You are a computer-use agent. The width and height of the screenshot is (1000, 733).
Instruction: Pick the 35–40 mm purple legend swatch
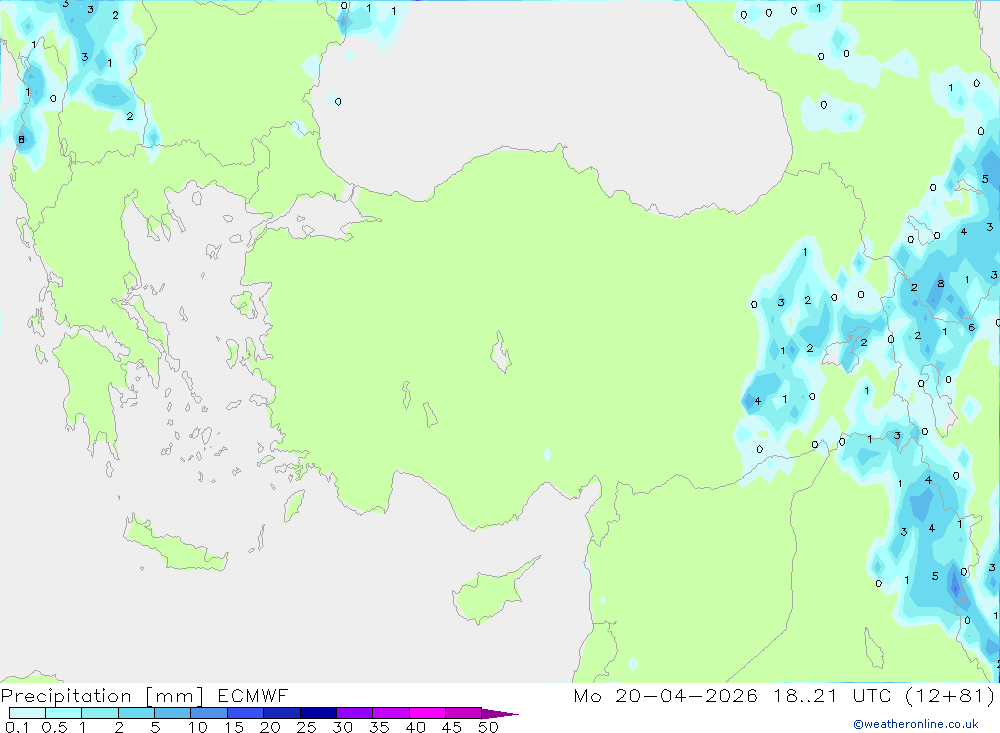tap(390, 713)
